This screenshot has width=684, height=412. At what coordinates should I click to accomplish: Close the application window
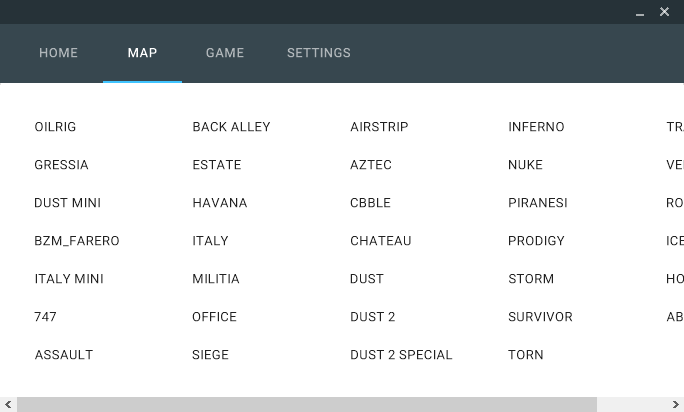coord(665,12)
